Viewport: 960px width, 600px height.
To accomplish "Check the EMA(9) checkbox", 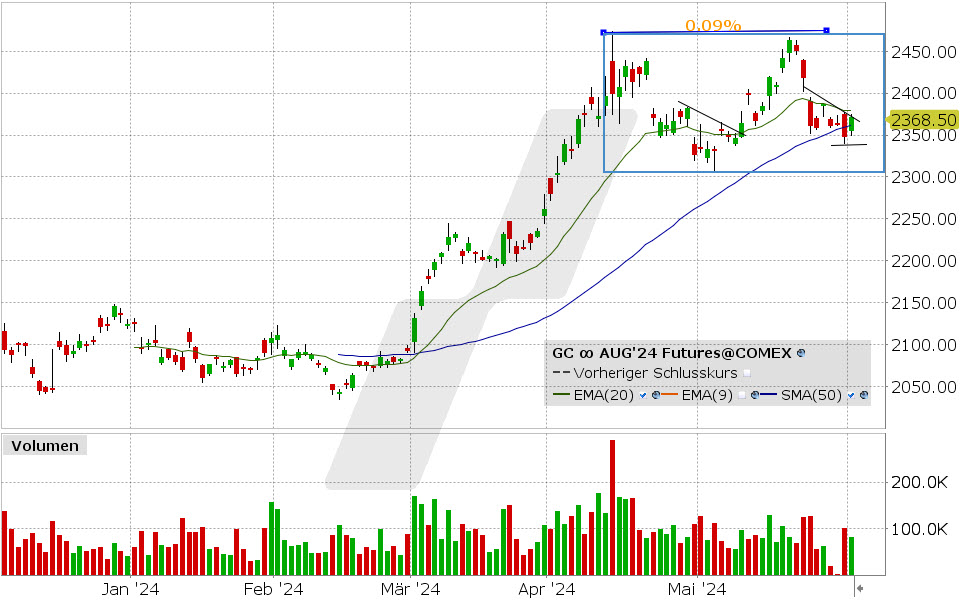I will [x=742, y=395].
